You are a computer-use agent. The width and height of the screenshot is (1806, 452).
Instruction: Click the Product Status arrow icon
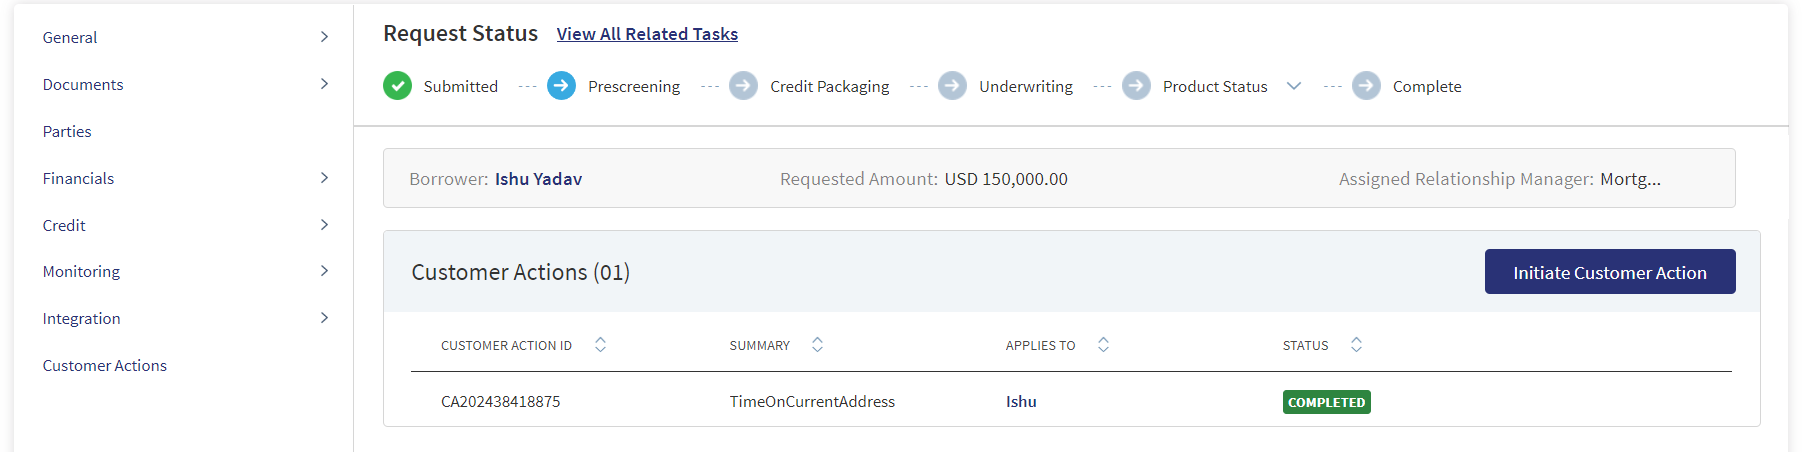point(1136,86)
